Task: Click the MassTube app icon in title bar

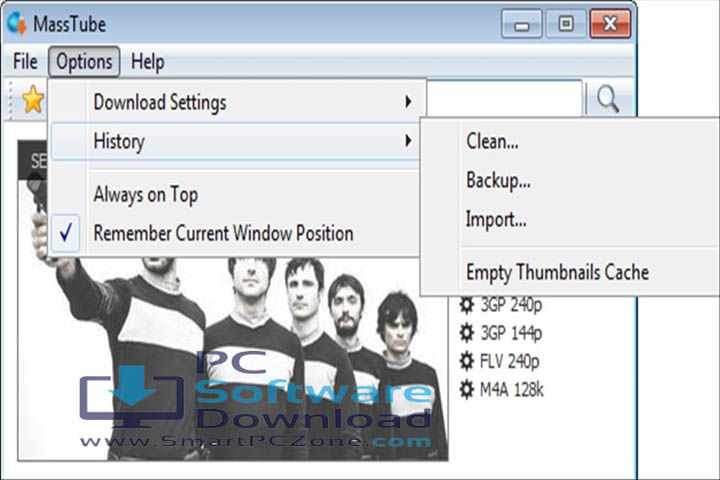Action: point(17,23)
